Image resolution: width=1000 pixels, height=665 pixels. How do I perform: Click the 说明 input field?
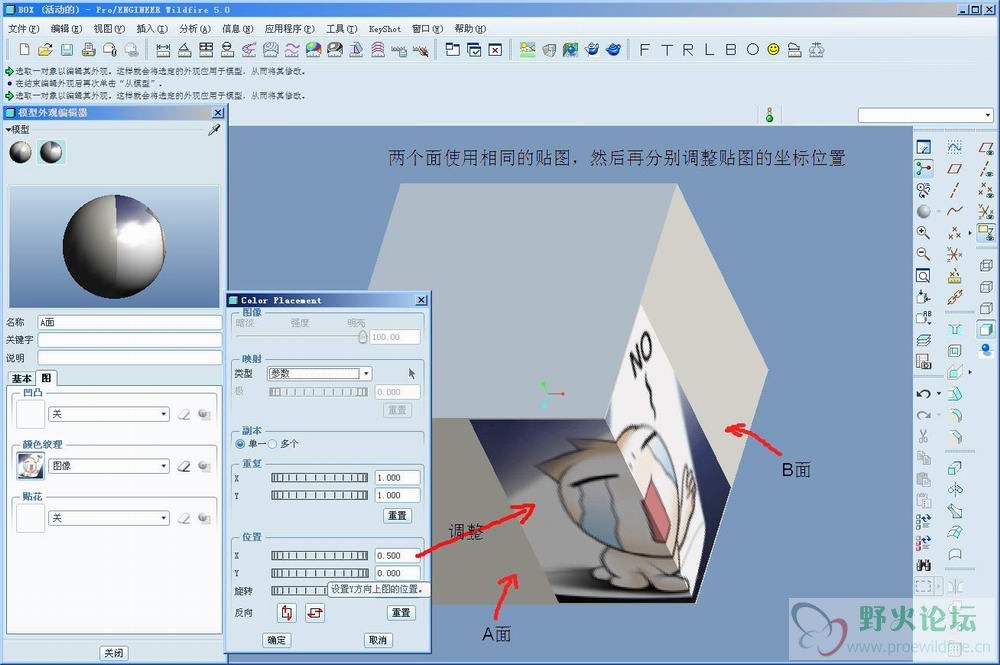tap(129, 358)
